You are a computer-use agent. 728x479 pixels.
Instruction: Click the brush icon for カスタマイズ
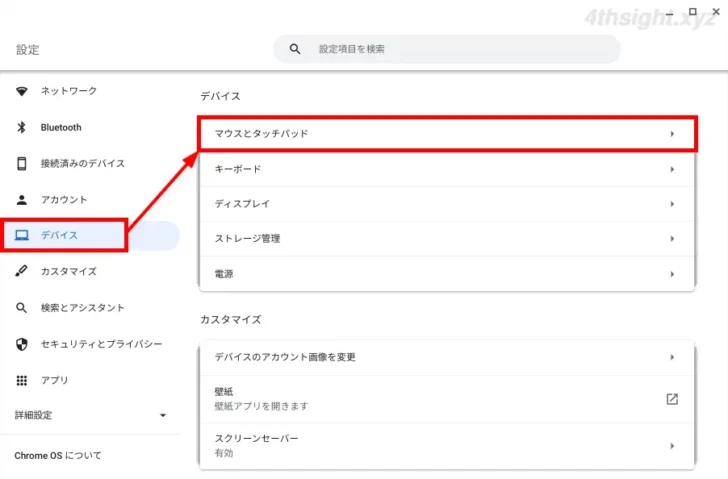[21, 271]
